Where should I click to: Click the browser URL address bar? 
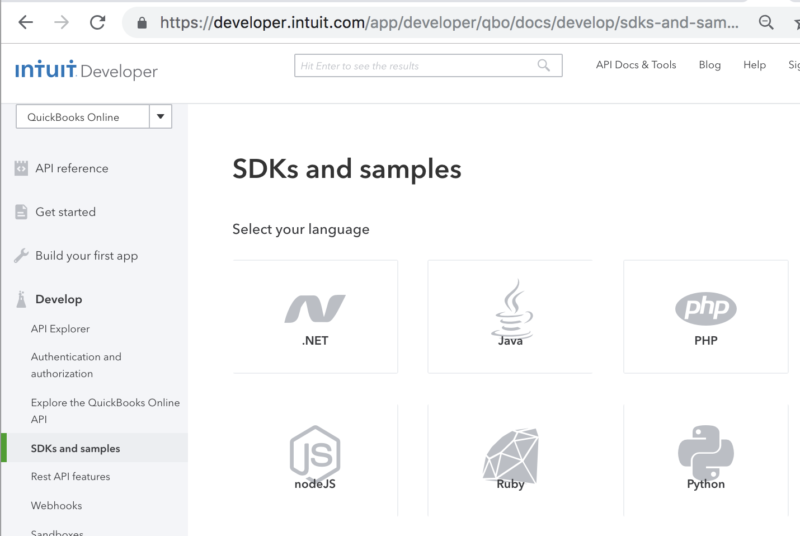(x=449, y=22)
